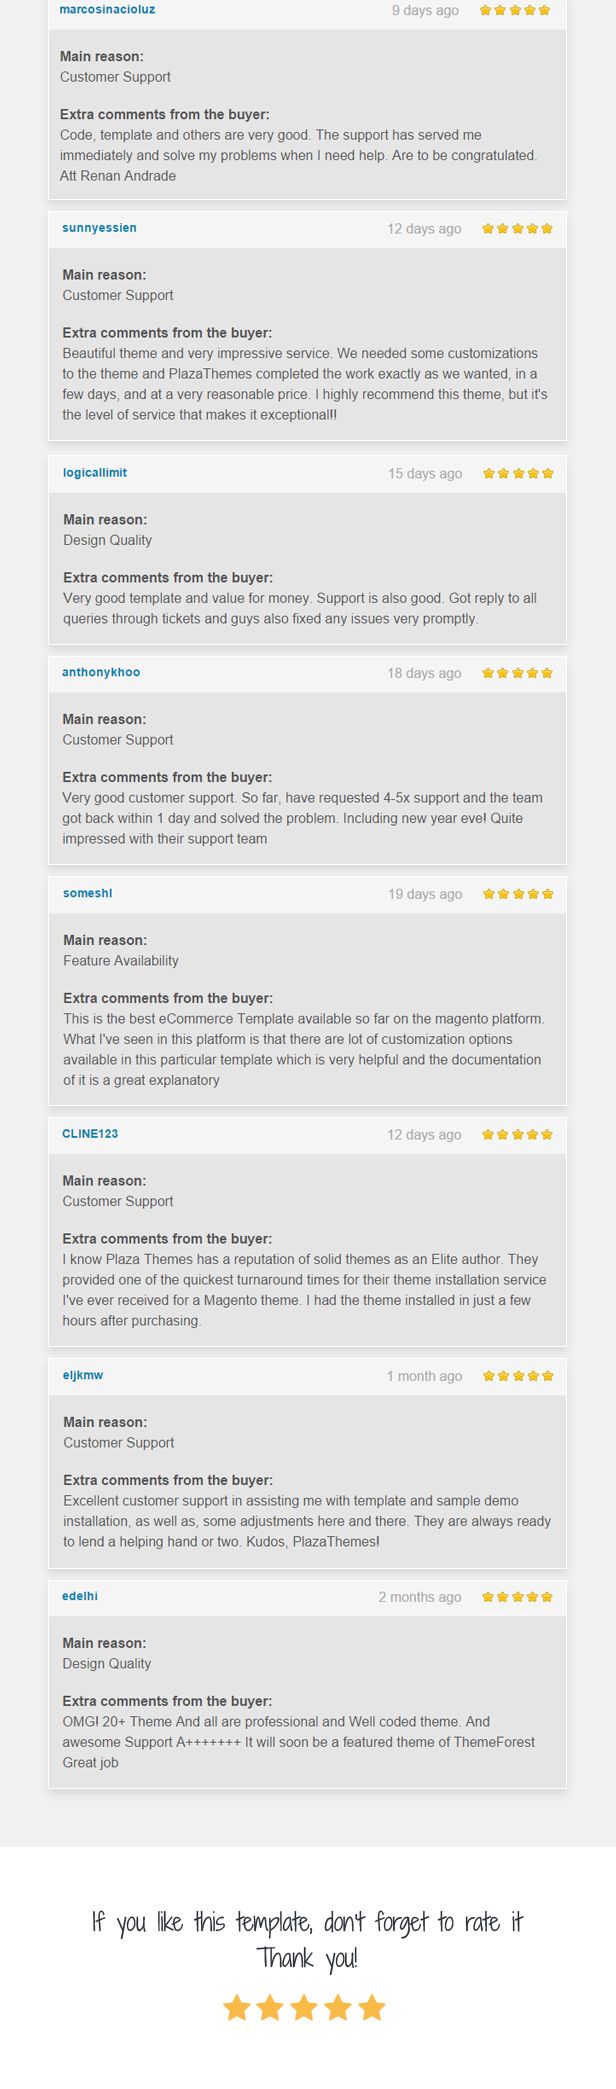Open the marcosinacioluz username link
Image resolution: width=616 pixels, height=2089 pixels.
(x=107, y=10)
